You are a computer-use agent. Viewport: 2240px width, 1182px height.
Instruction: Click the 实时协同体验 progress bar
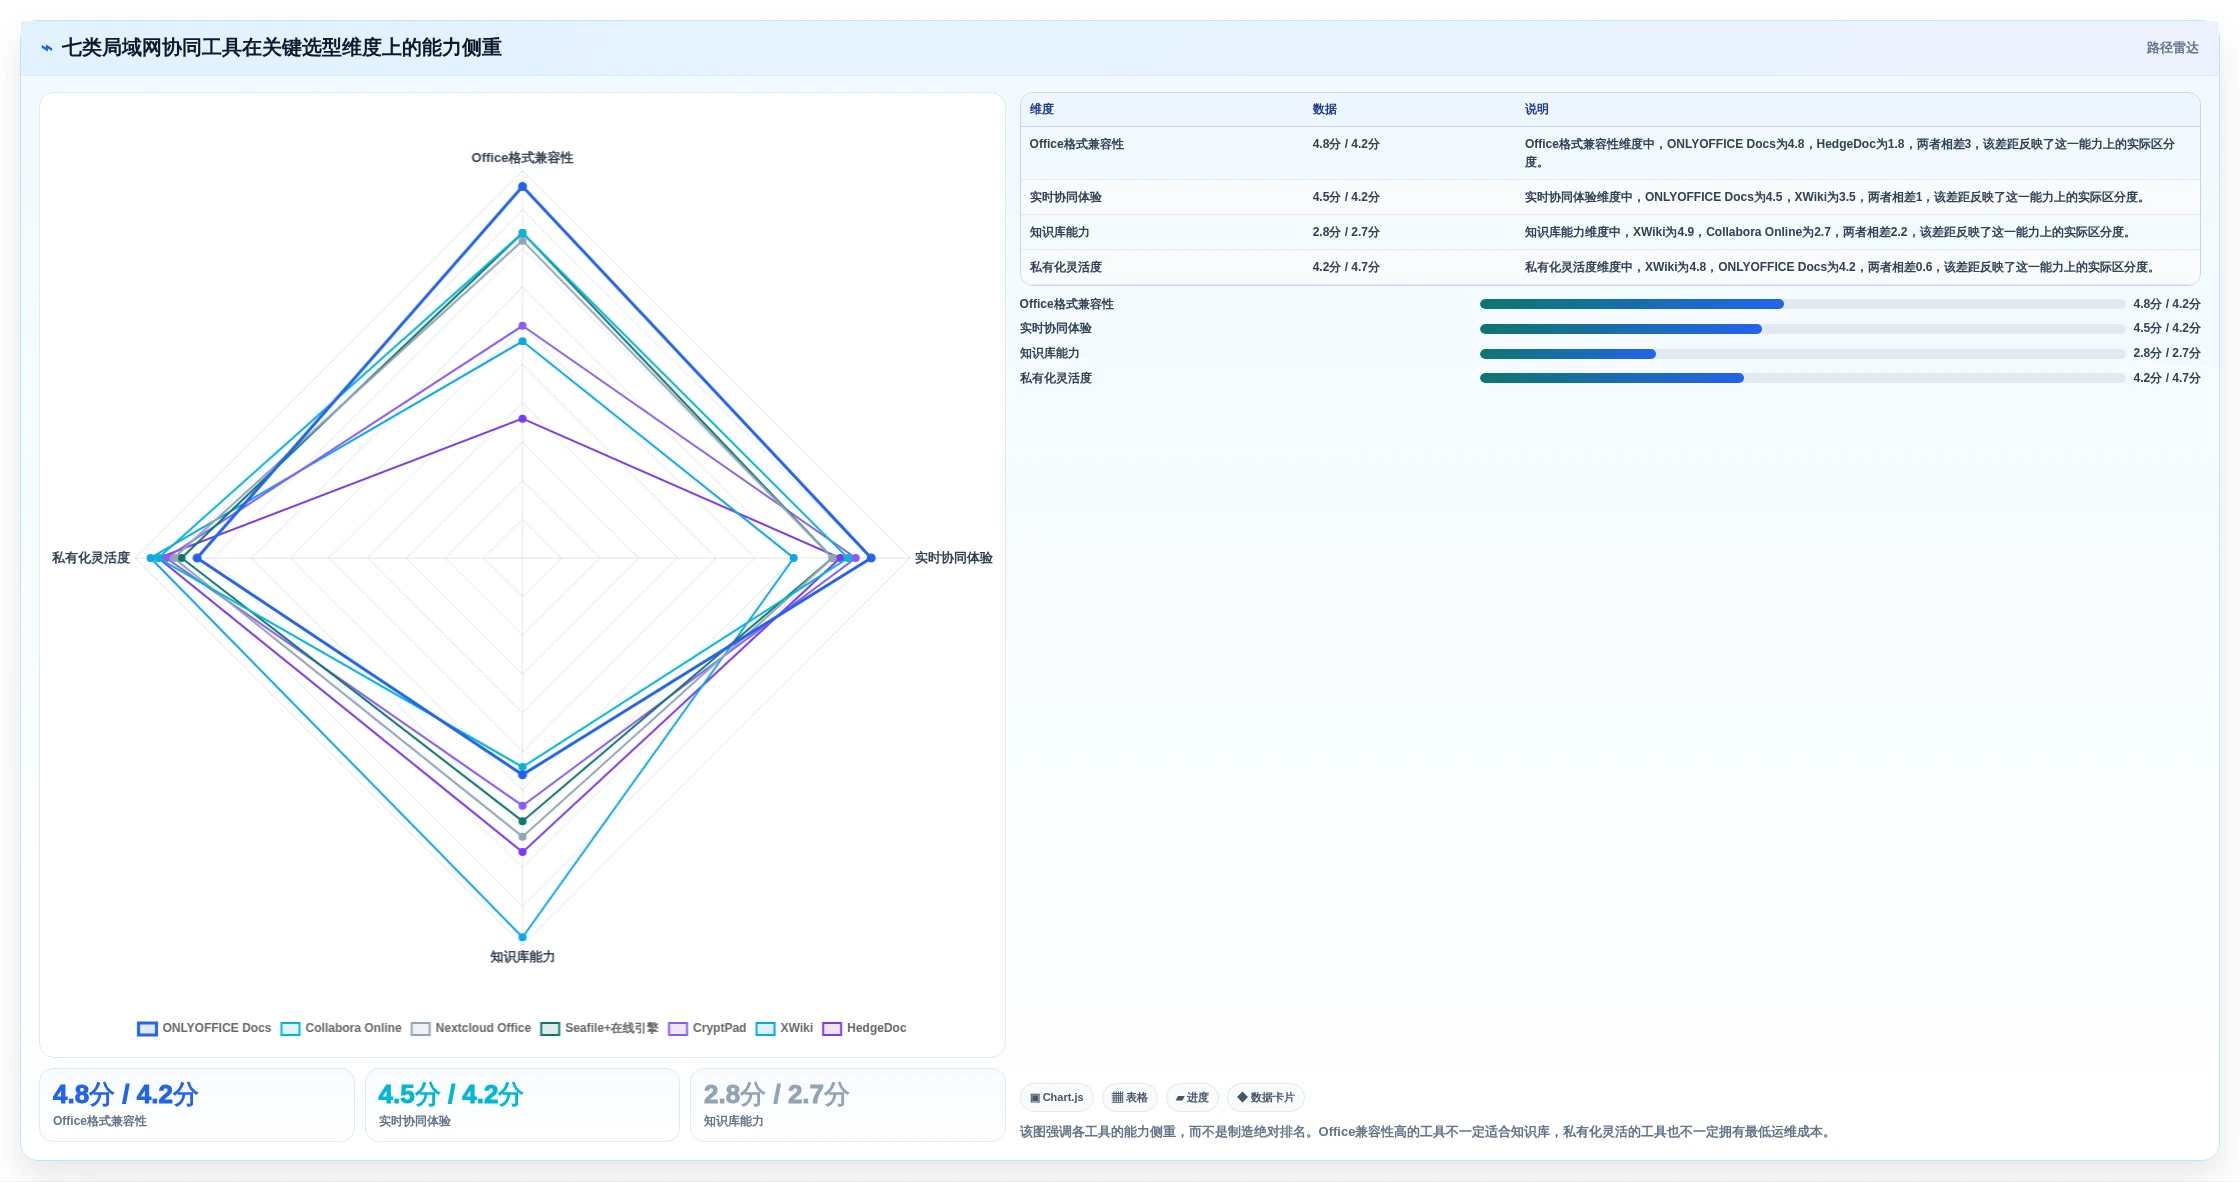click(1802, 329)
